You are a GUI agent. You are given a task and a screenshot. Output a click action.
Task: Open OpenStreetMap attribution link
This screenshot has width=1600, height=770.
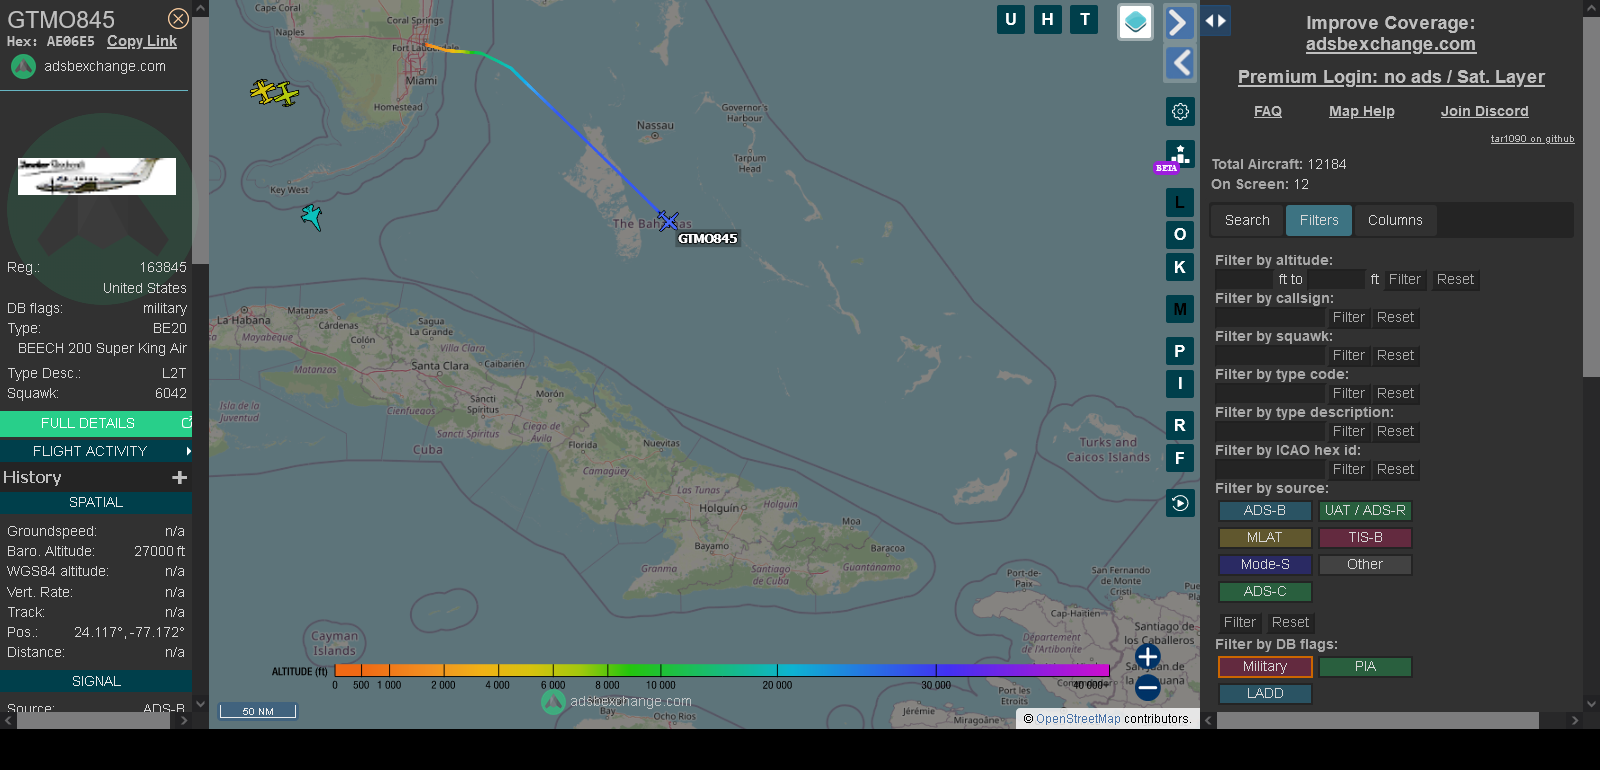[1078, 719]
